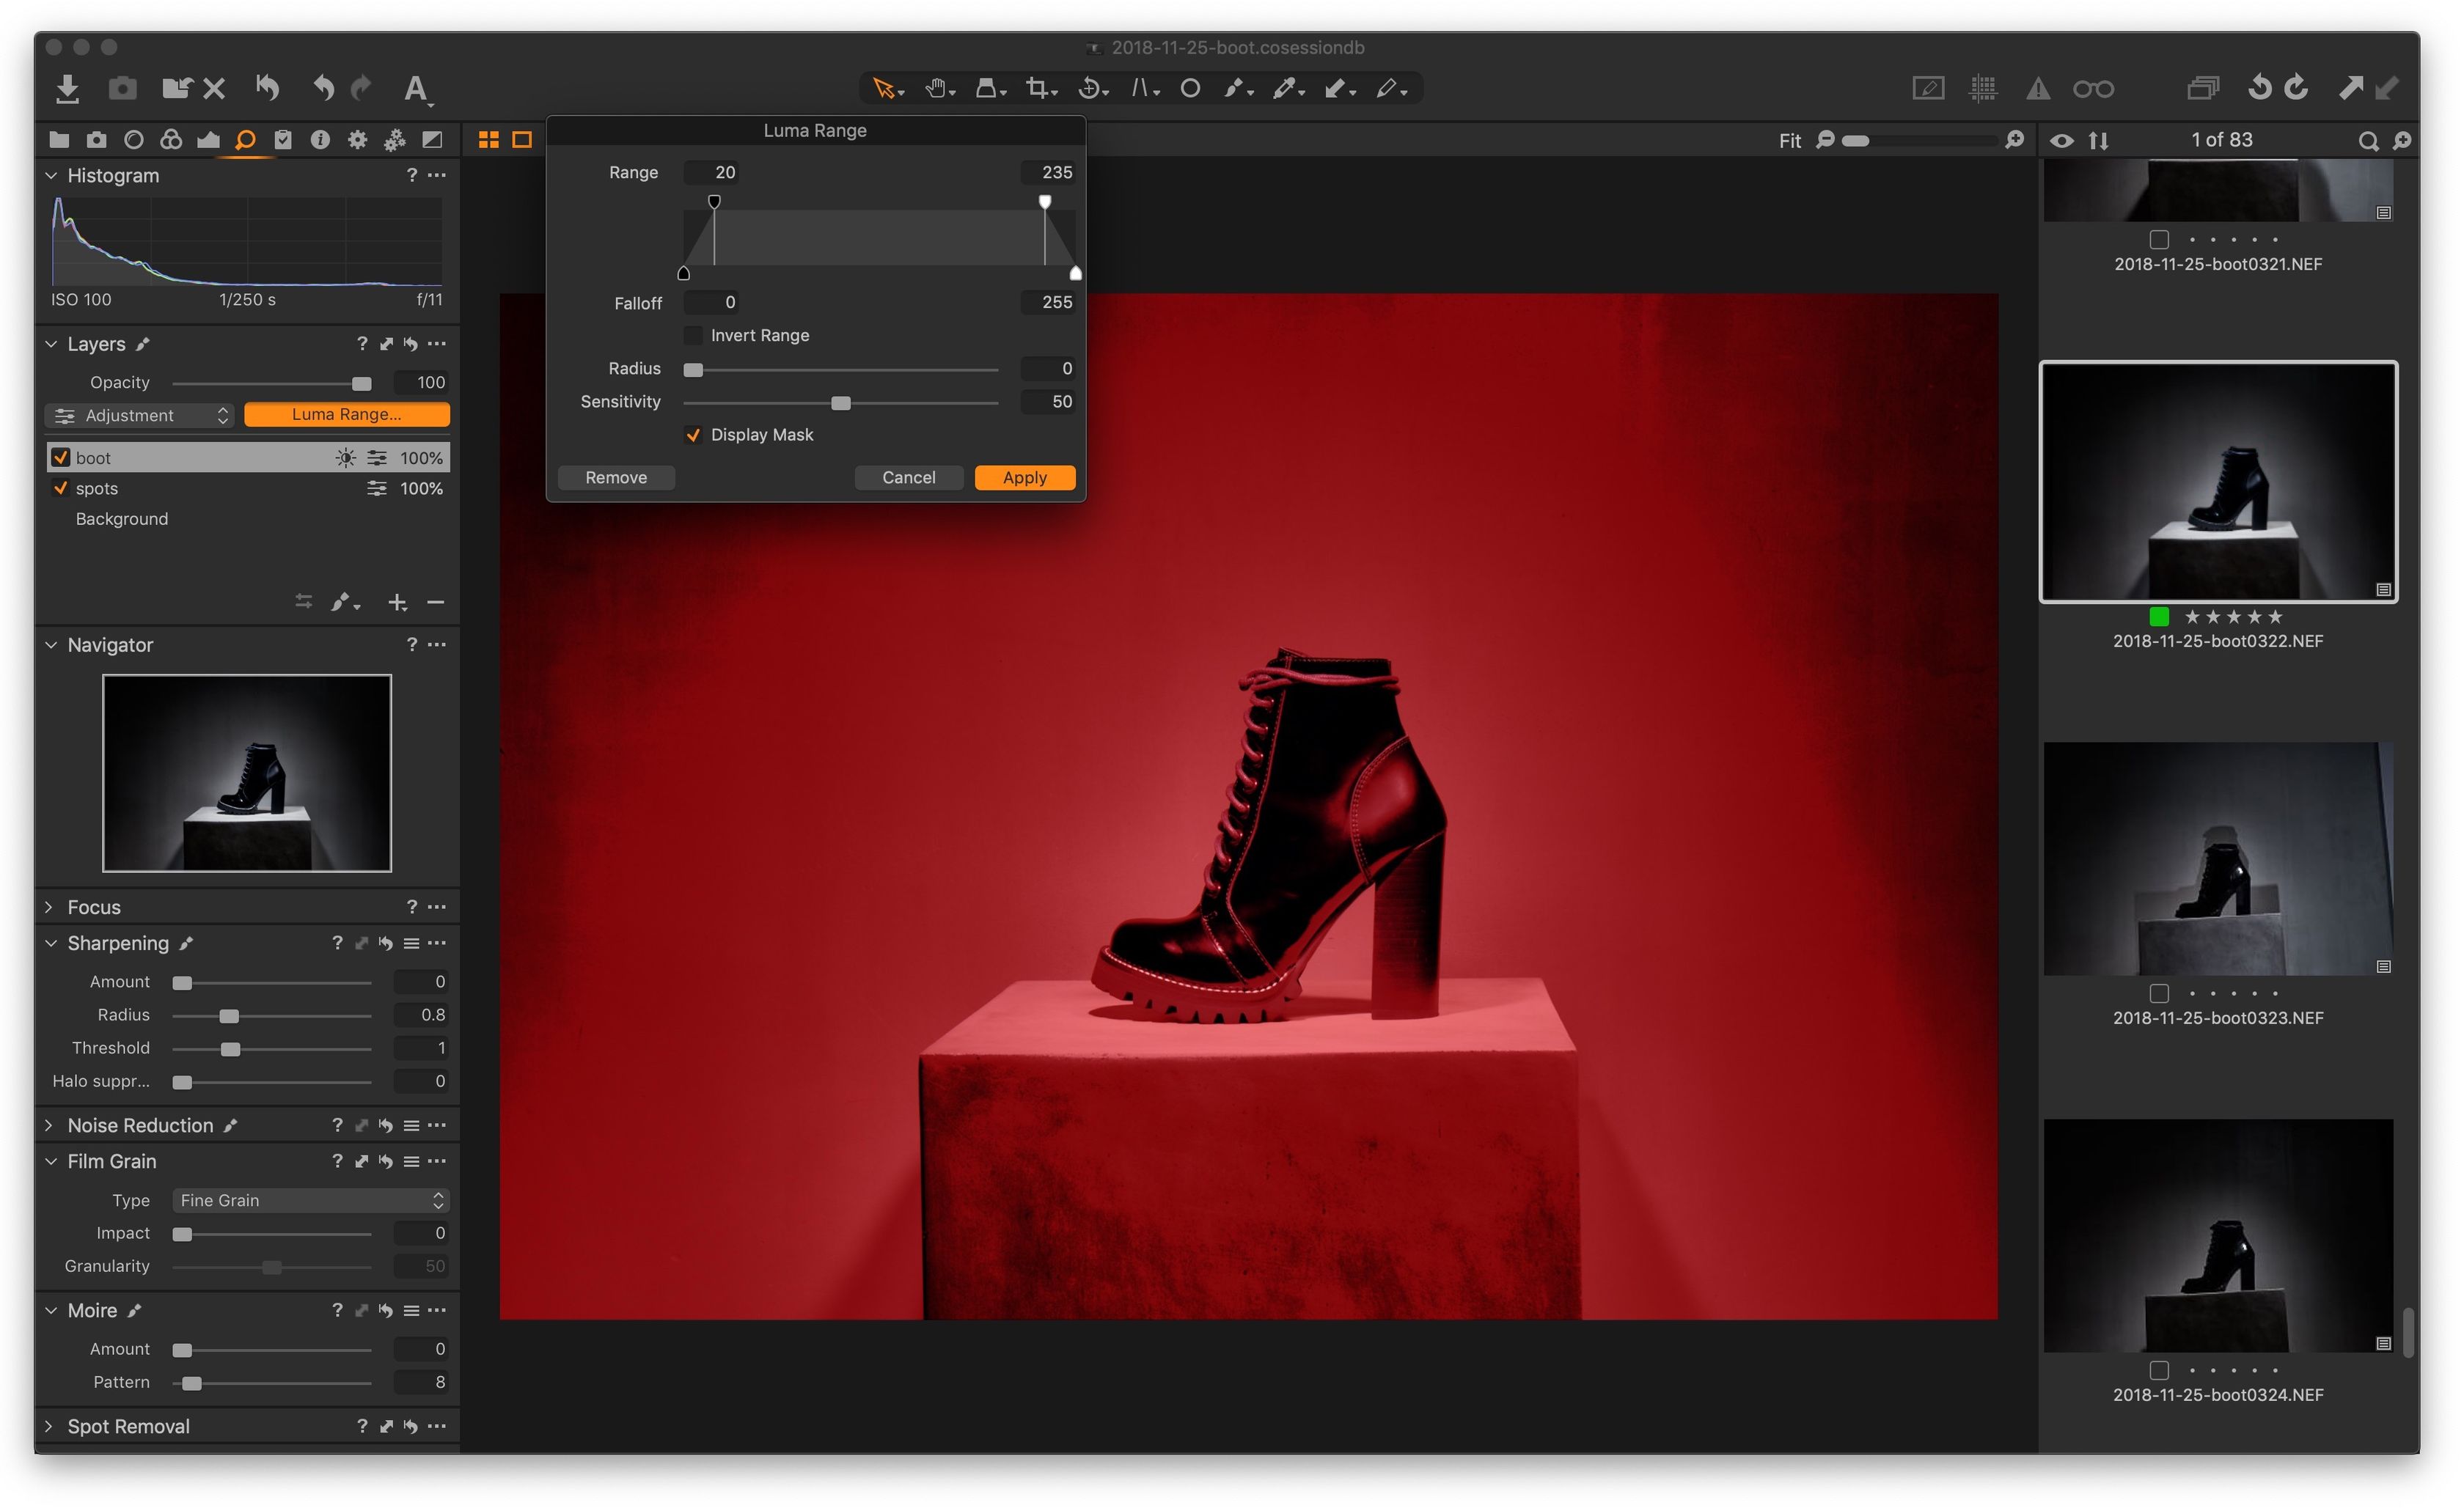Open the Adjustment layer type dropdown
Image resolution: width=2464 pixels, height=1508 pixels.
[138, 415]
